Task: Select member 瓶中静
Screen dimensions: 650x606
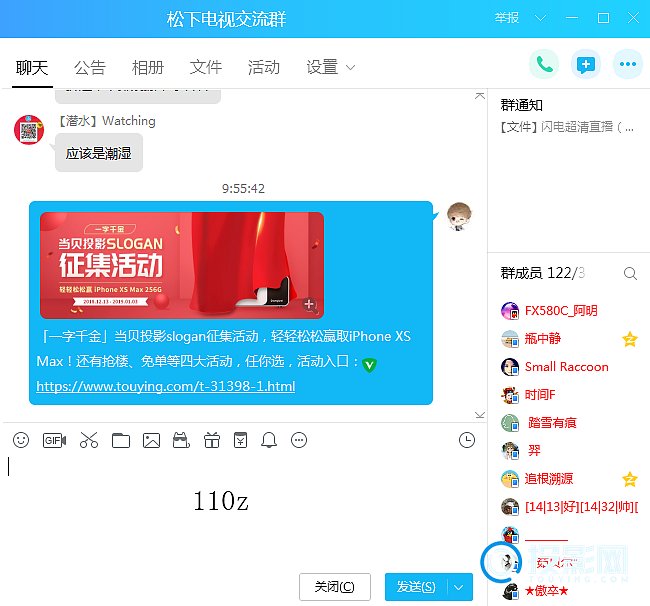Action: click(x=543, y=339)
